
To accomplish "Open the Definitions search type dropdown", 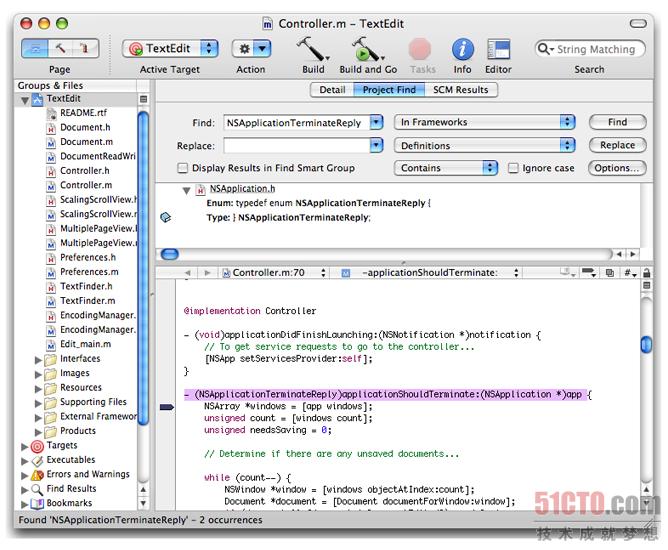I will click(484, 145).
